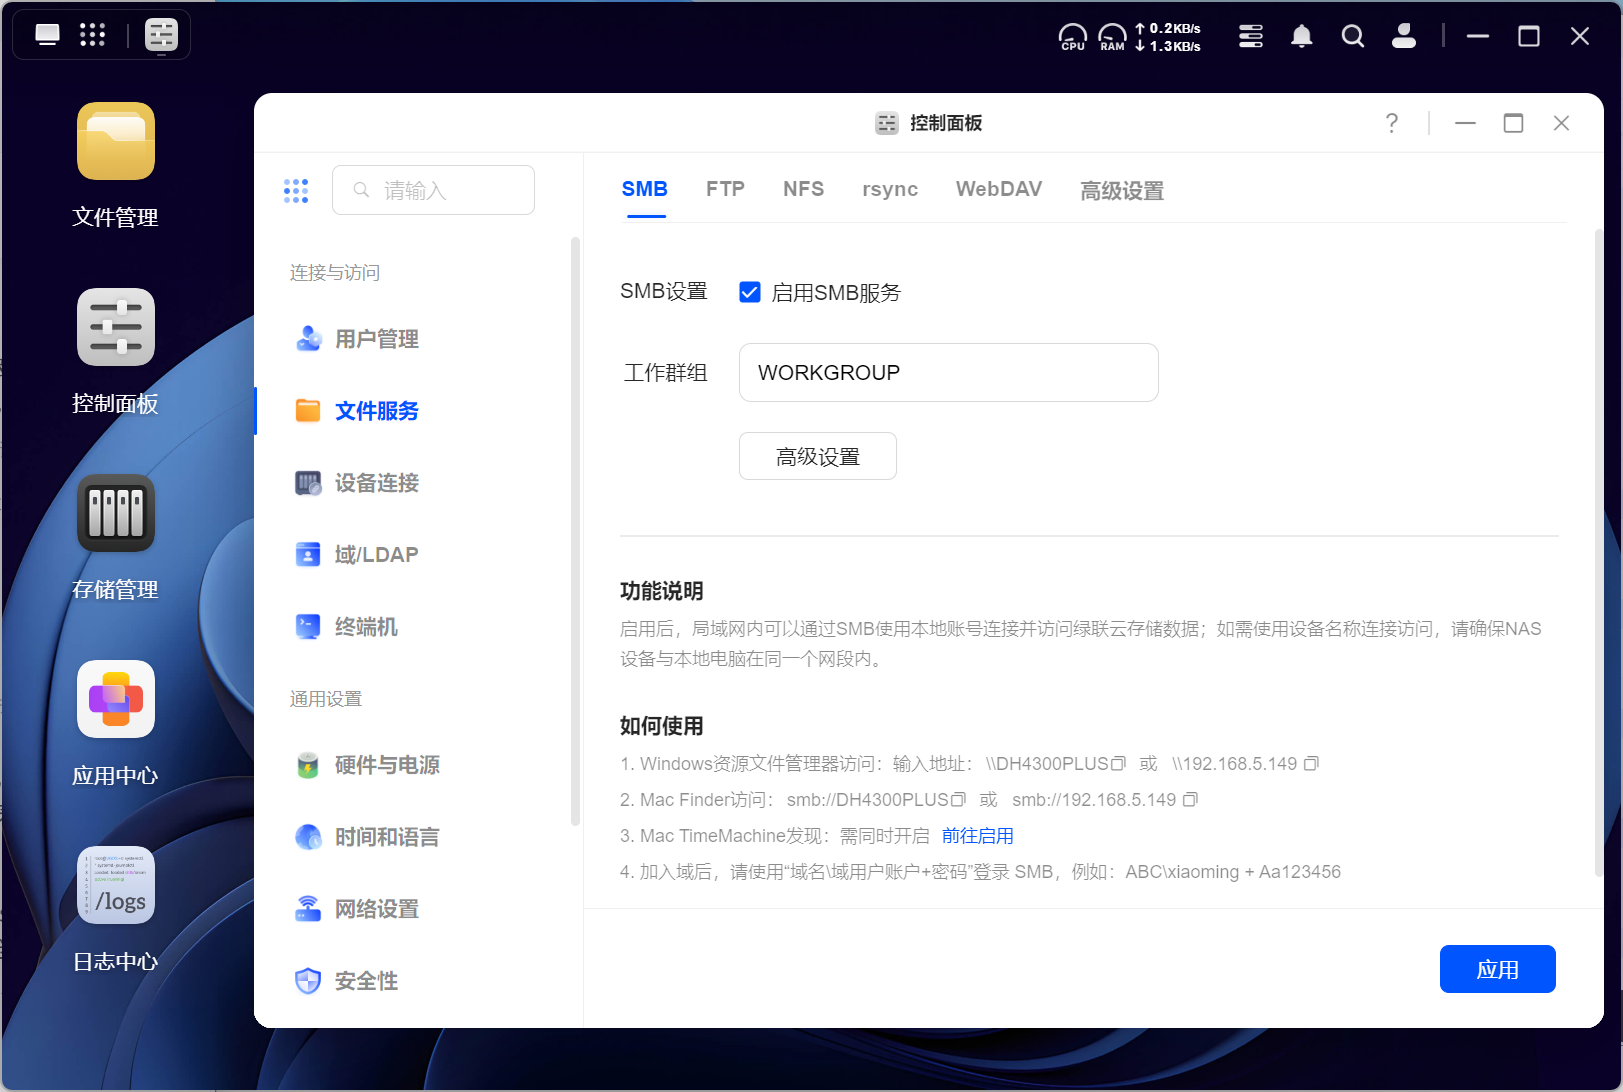The height and width of the screenshot is (1092, 1623).
Task: Open notifications bell
Action: (1301, 36)
